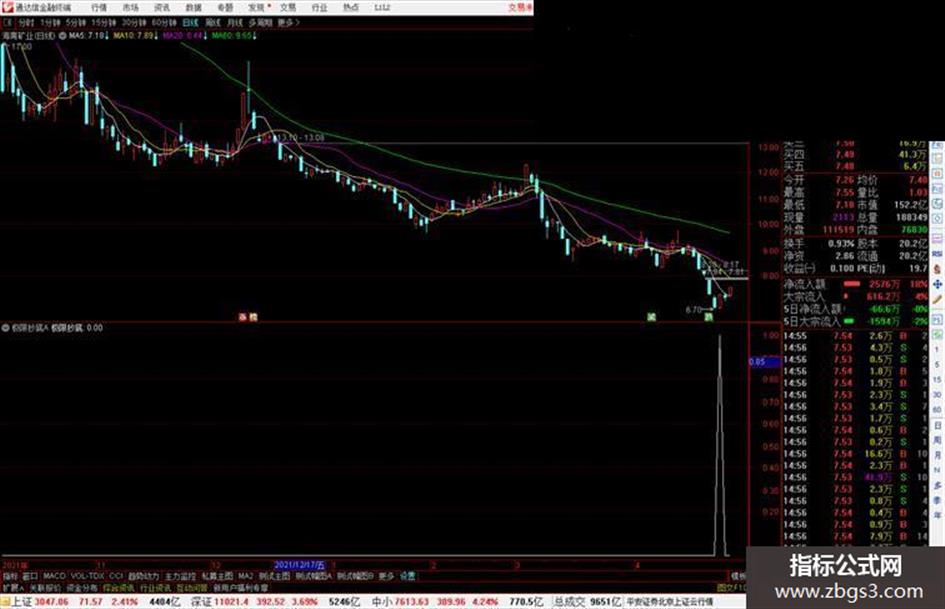Select the 日线 daily period tab
Viewport: 945px width, 609px height.
click(x=190, y=23)
